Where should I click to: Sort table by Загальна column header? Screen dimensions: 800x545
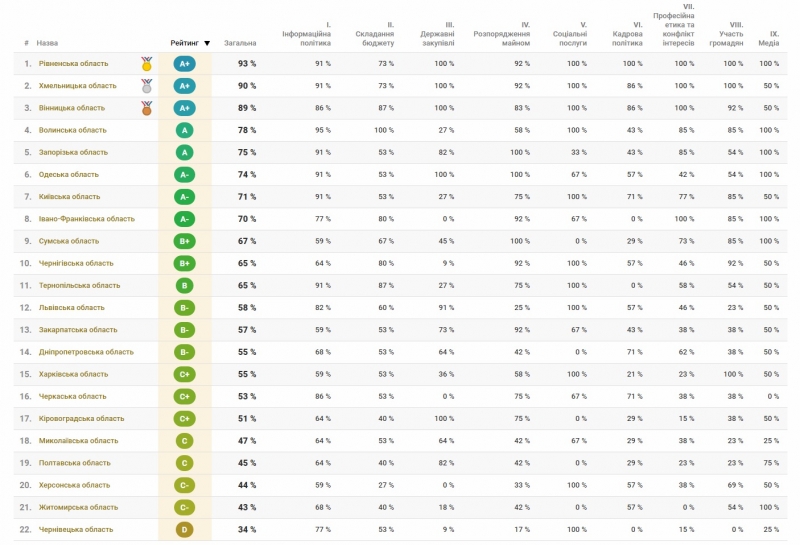coord(240,44)
